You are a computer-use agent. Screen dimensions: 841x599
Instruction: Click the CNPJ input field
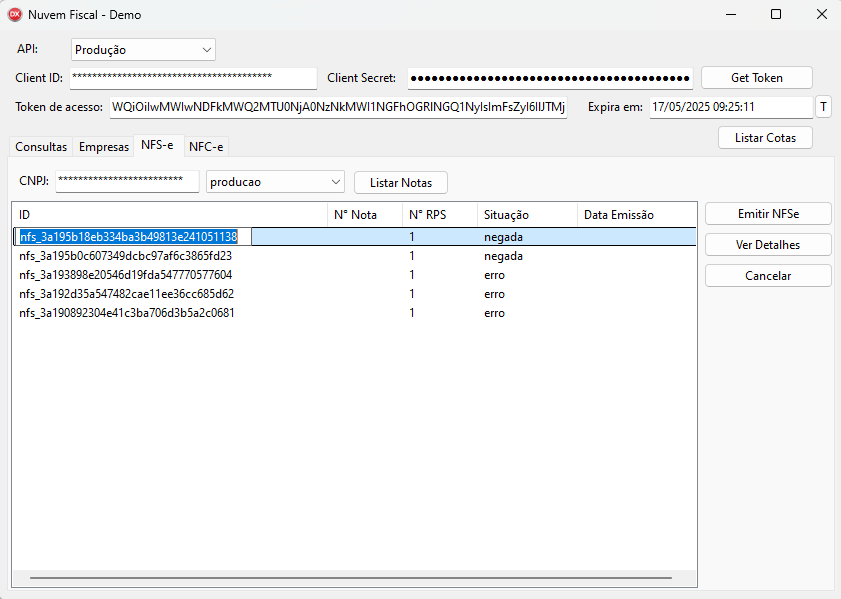pos(127,181)
